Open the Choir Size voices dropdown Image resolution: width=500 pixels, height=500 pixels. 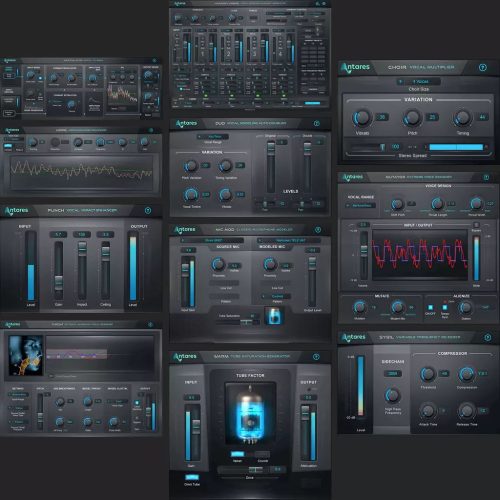point(418,81)
